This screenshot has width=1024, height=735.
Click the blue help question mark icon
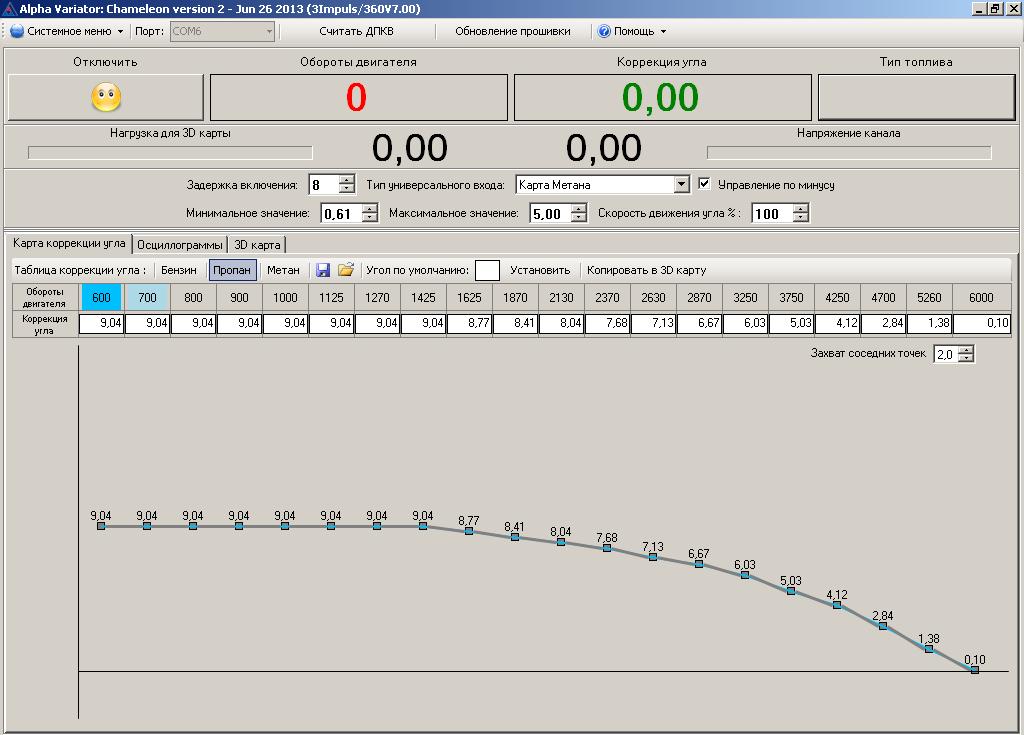(604, 31)
